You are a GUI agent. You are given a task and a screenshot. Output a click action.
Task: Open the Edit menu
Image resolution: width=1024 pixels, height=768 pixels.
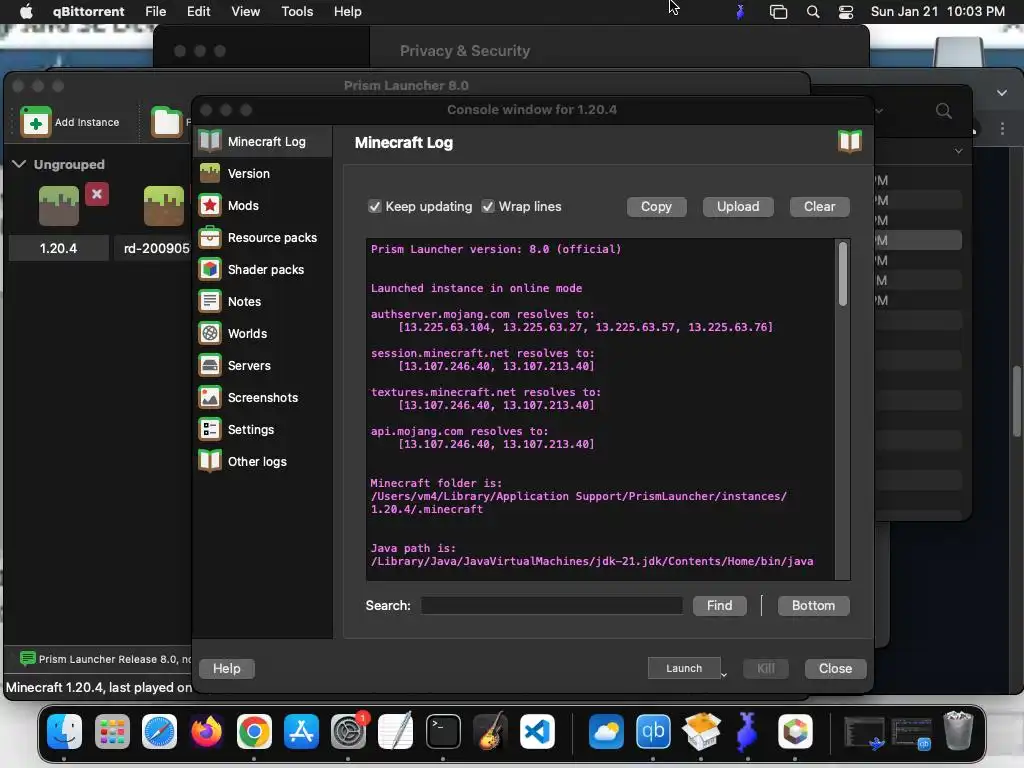tap(199, 12)
